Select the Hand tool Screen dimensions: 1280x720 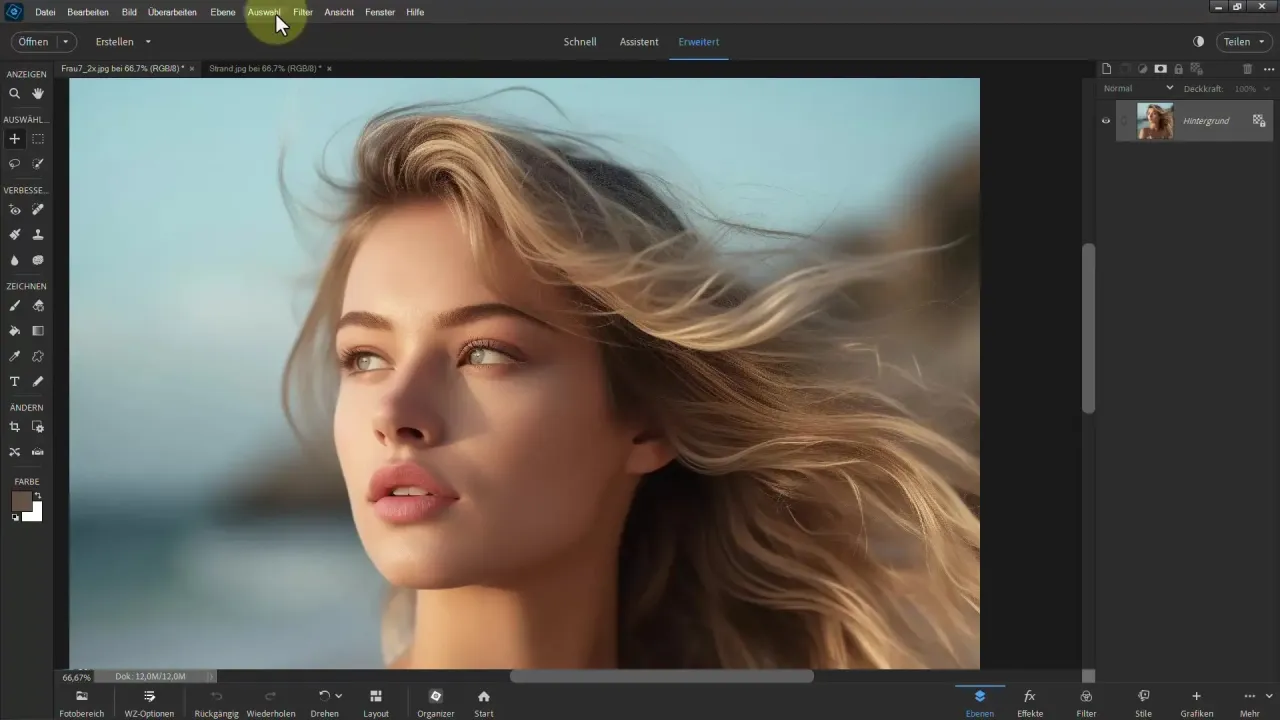tap(40, 92)
